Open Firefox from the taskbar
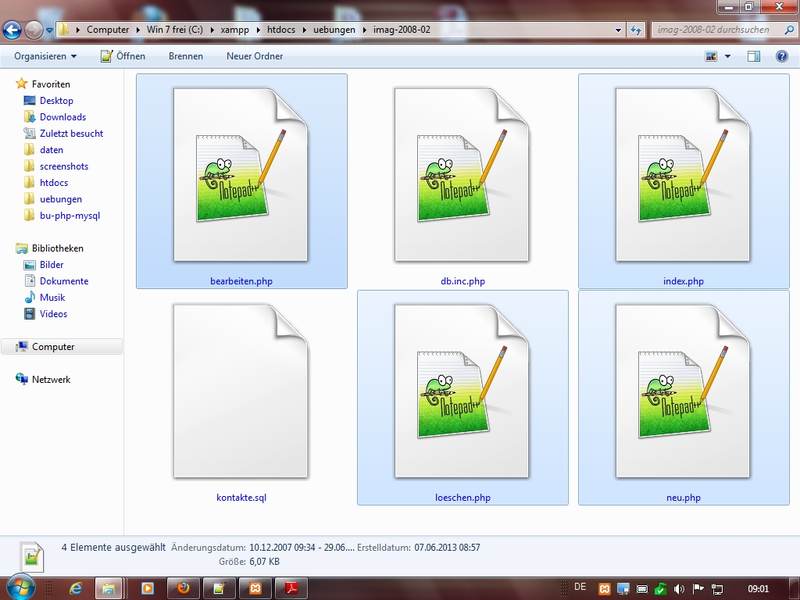This screenshot has height=600, width=800. click(x=182, y=587)
